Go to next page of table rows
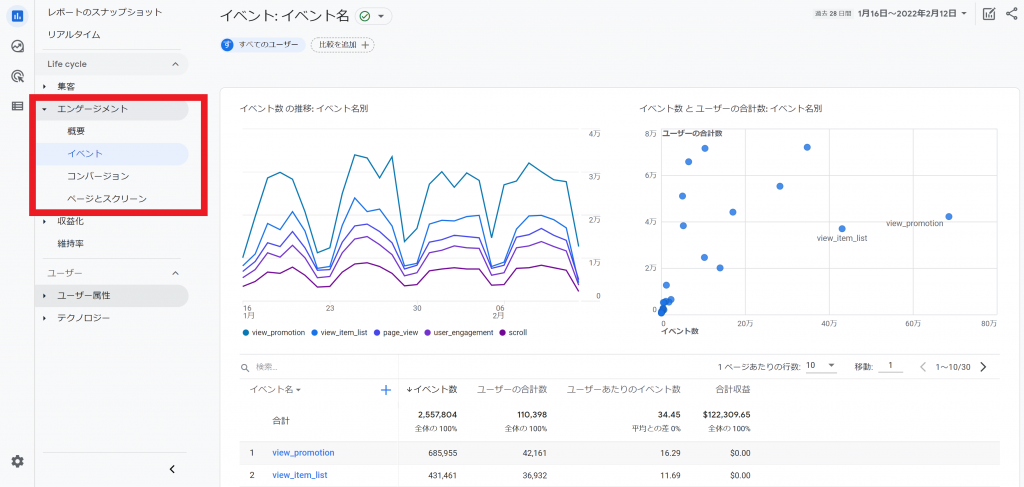 (983, 367)
